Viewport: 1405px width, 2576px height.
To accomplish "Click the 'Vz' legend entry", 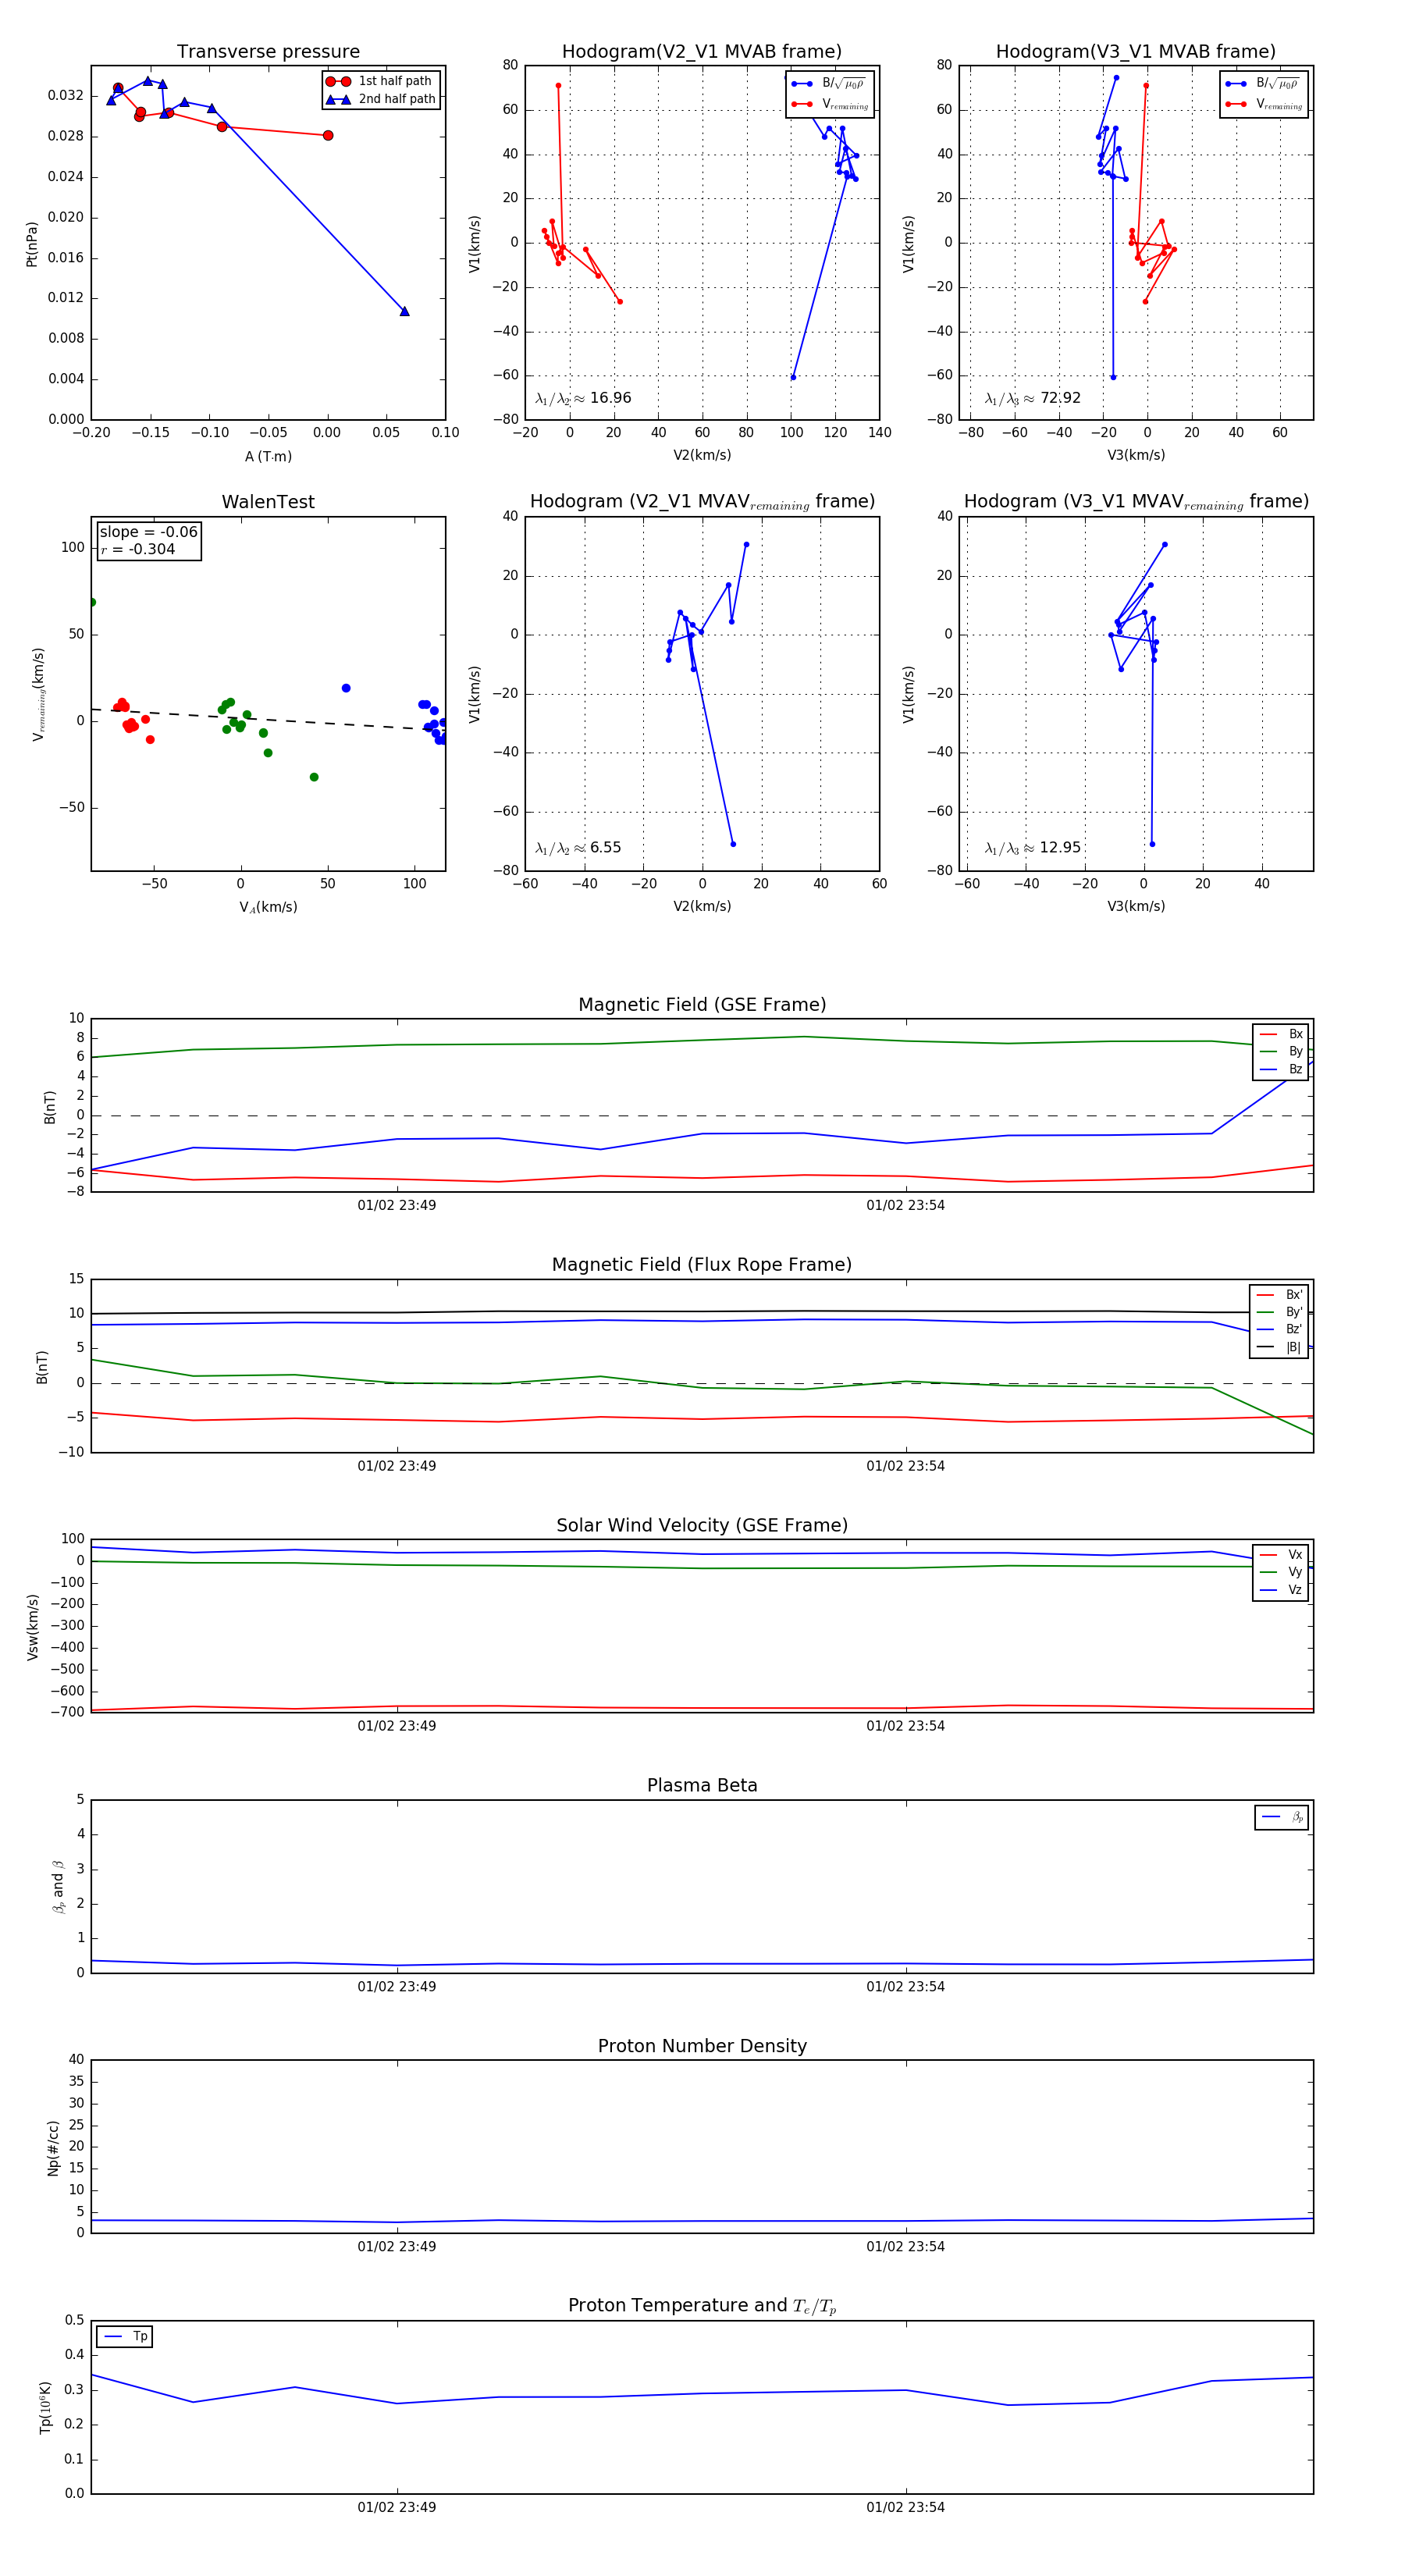I will (x=1281, y=1590).
